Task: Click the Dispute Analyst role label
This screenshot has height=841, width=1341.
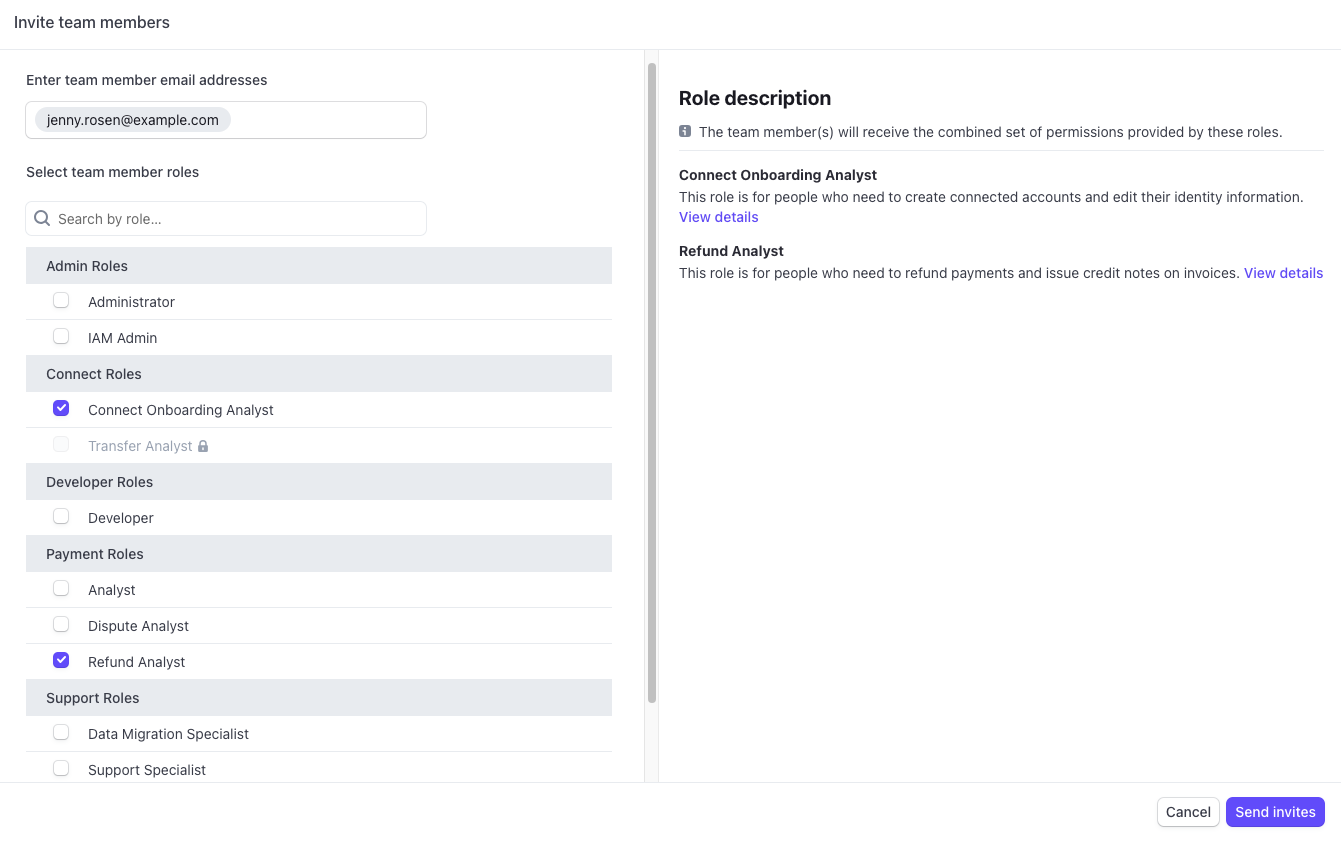Action: coord(138,626)
